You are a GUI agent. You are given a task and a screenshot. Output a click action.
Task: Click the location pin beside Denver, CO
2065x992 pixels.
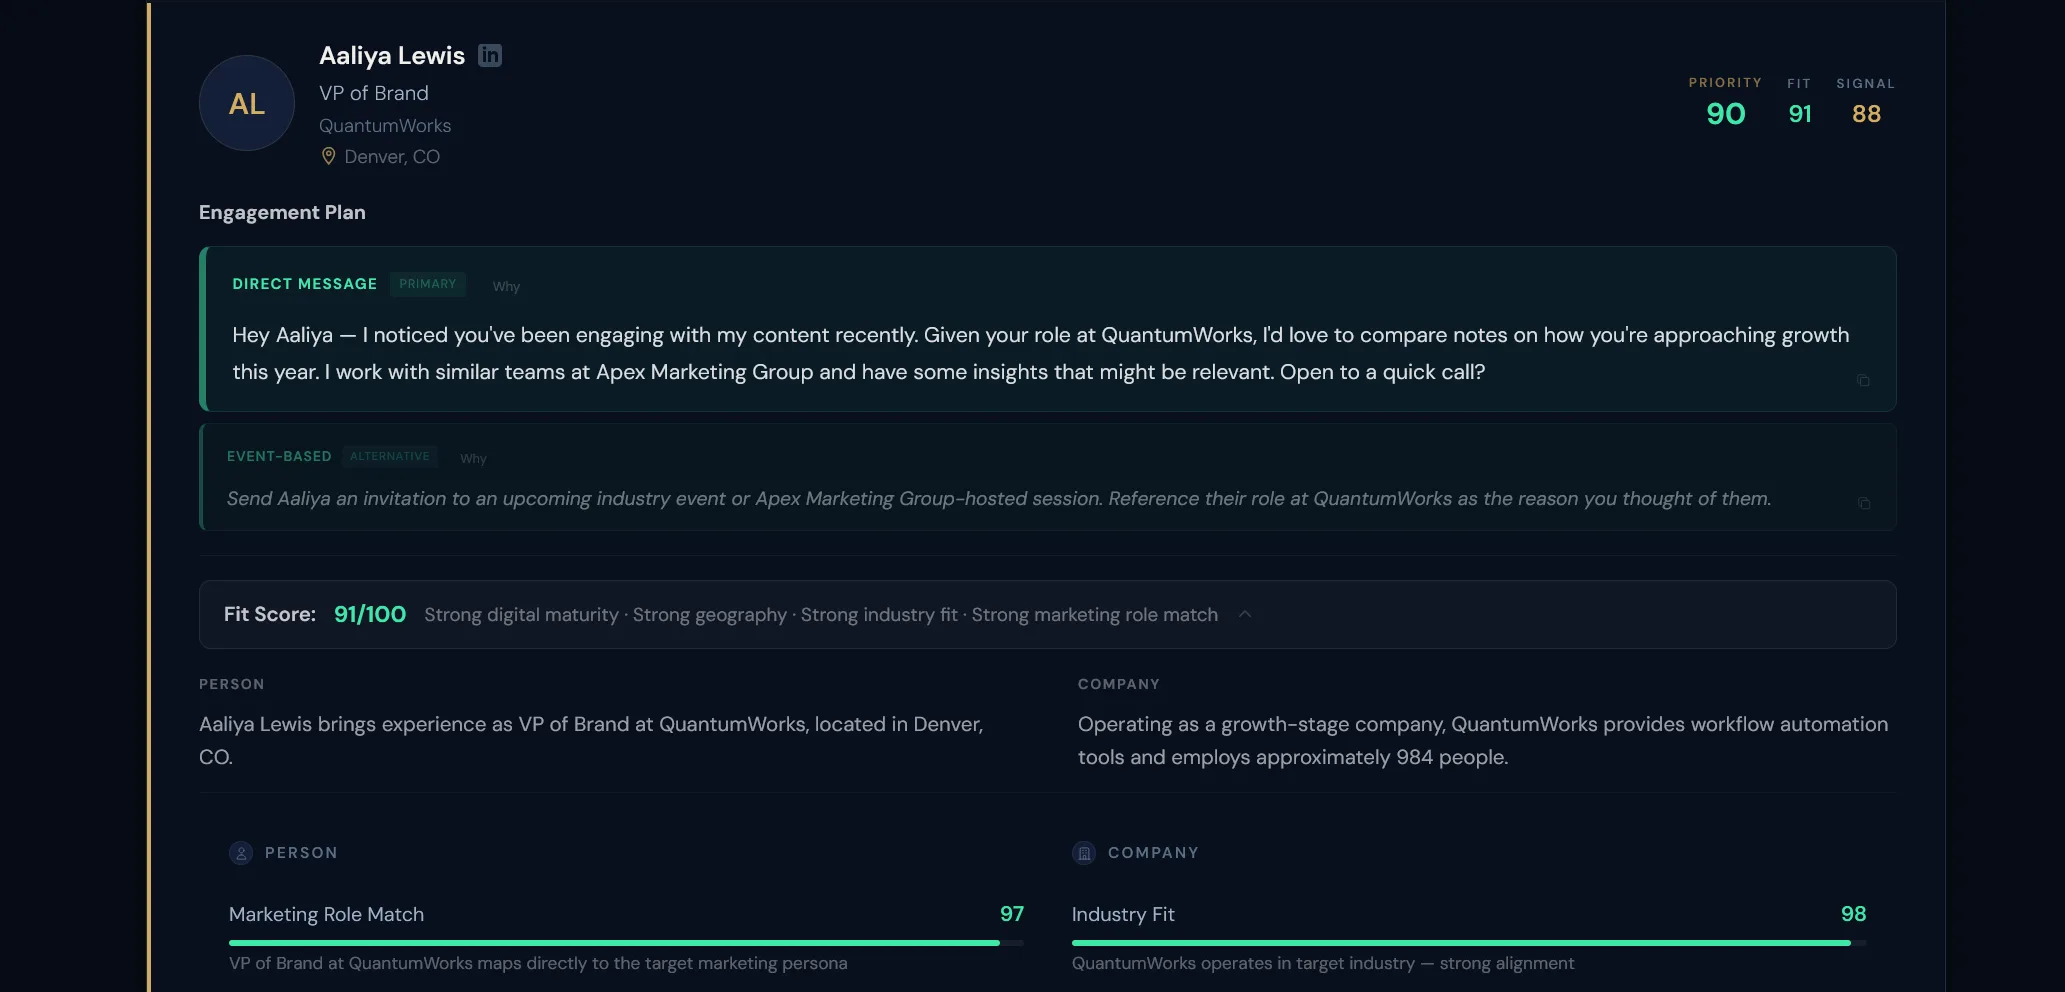click(x=327, y=156)
